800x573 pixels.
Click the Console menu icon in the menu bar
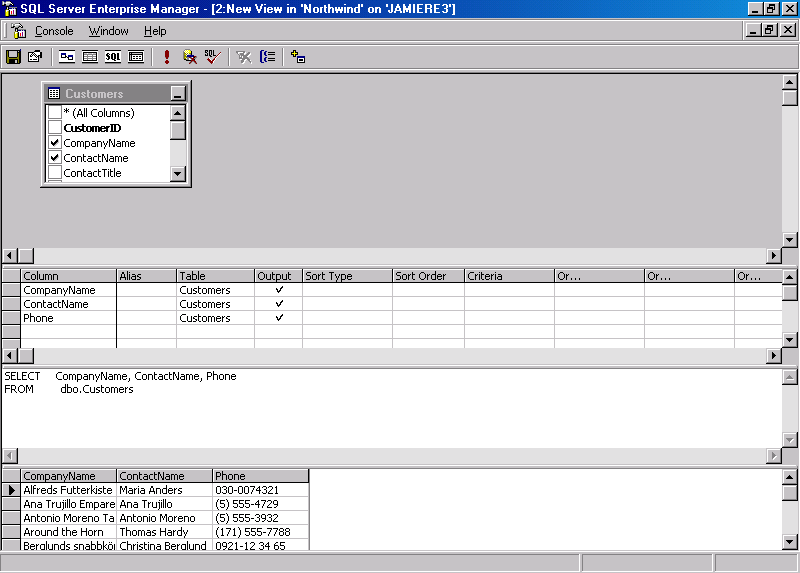(19, 31)
